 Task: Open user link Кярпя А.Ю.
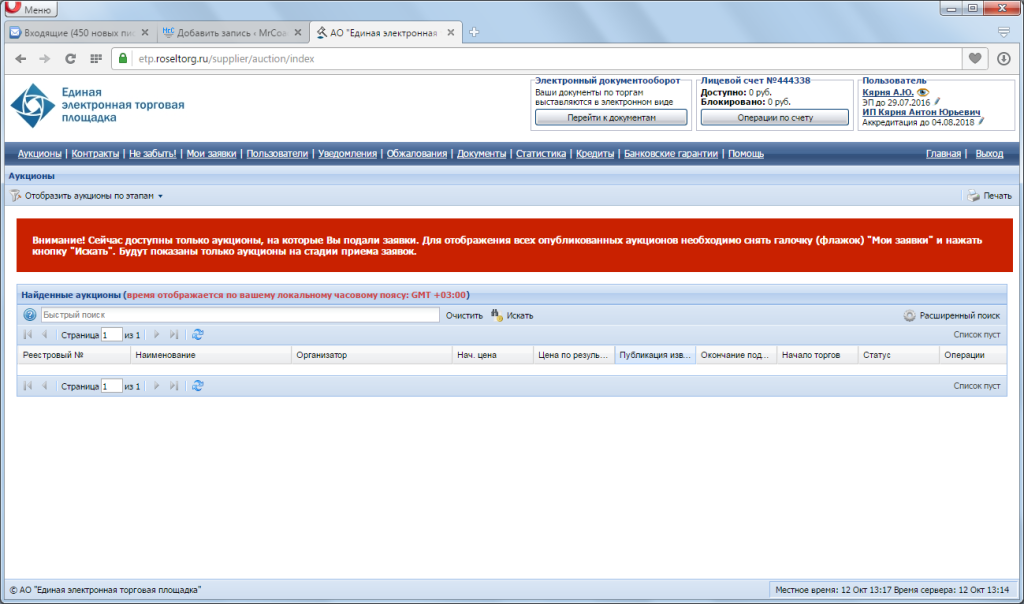pyautogui.click(x=888, y=92)
